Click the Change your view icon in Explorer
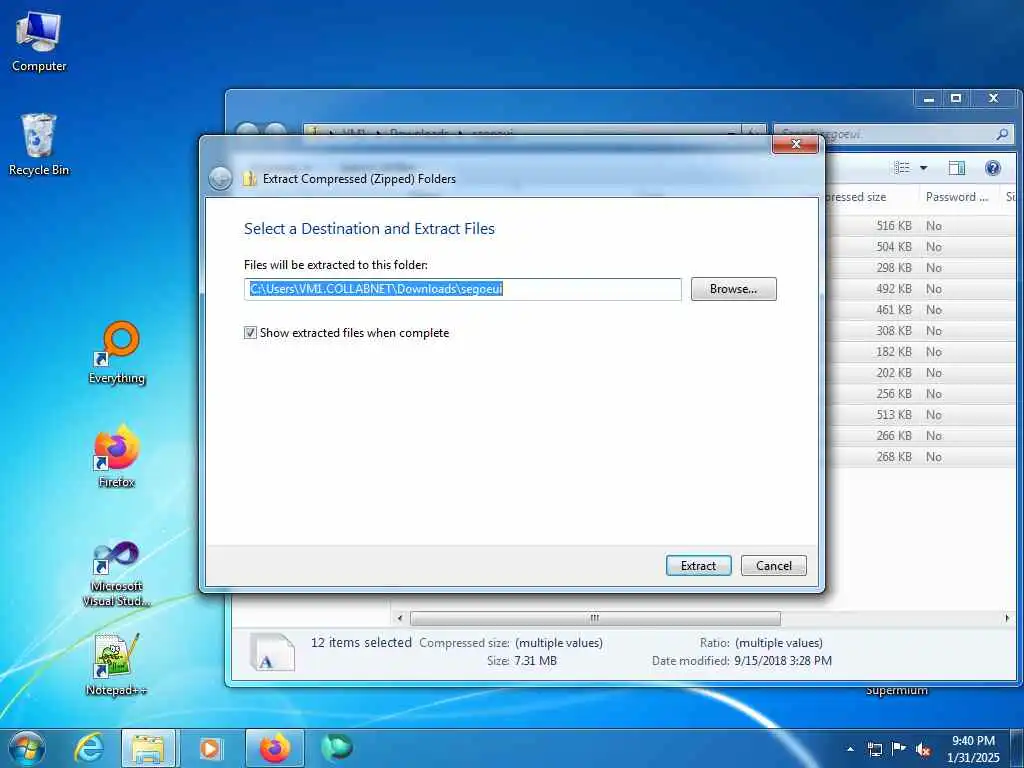Viewport: 1024px width, 768px height. click(902, 168)
